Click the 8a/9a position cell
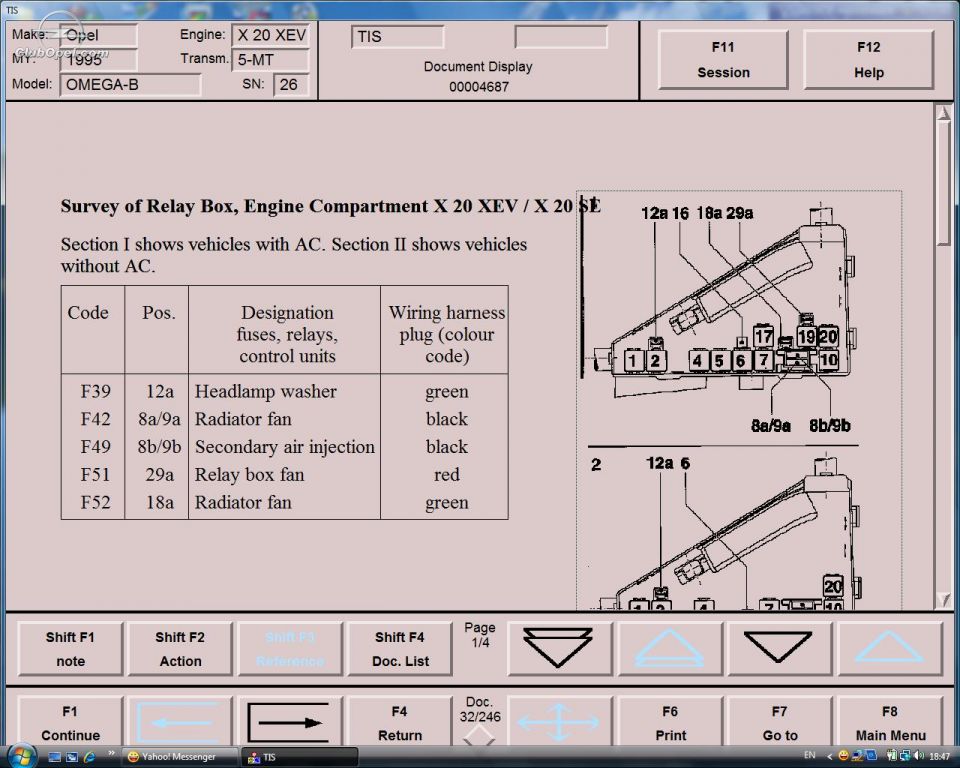Image resolution: width=960 pixels, height=768 pixels. (x=159, y=419)
